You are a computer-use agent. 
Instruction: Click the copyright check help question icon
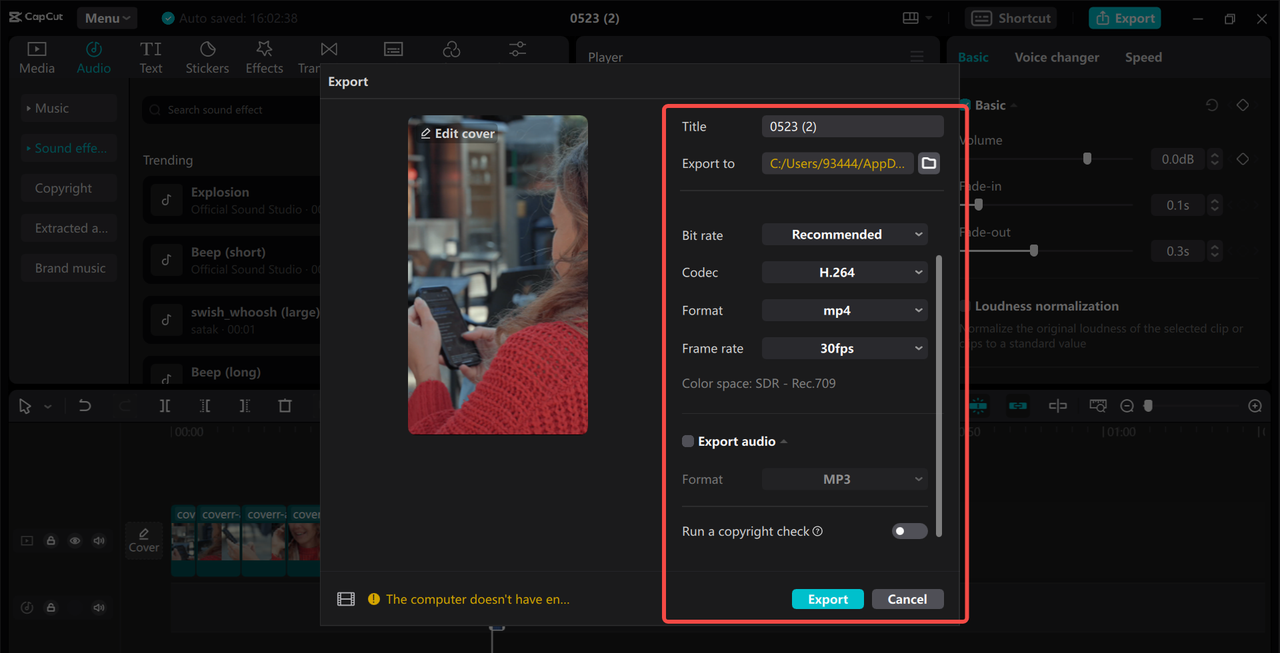(x=818, y=531)
